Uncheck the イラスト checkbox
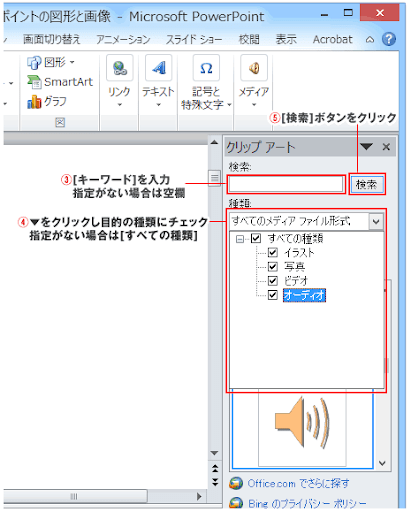 click(273, 252)
